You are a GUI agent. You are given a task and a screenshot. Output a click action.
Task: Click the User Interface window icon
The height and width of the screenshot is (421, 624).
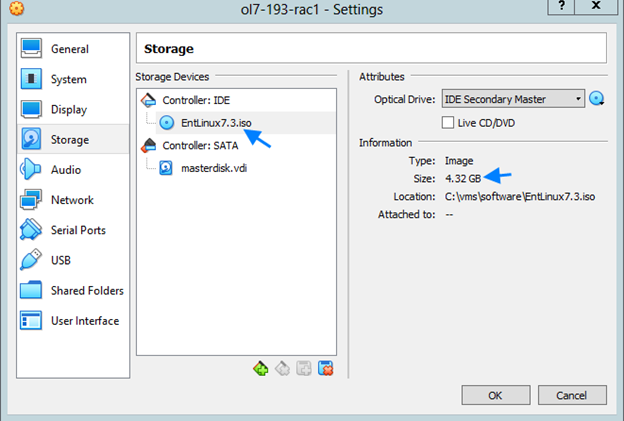click(x=31, y=320)
